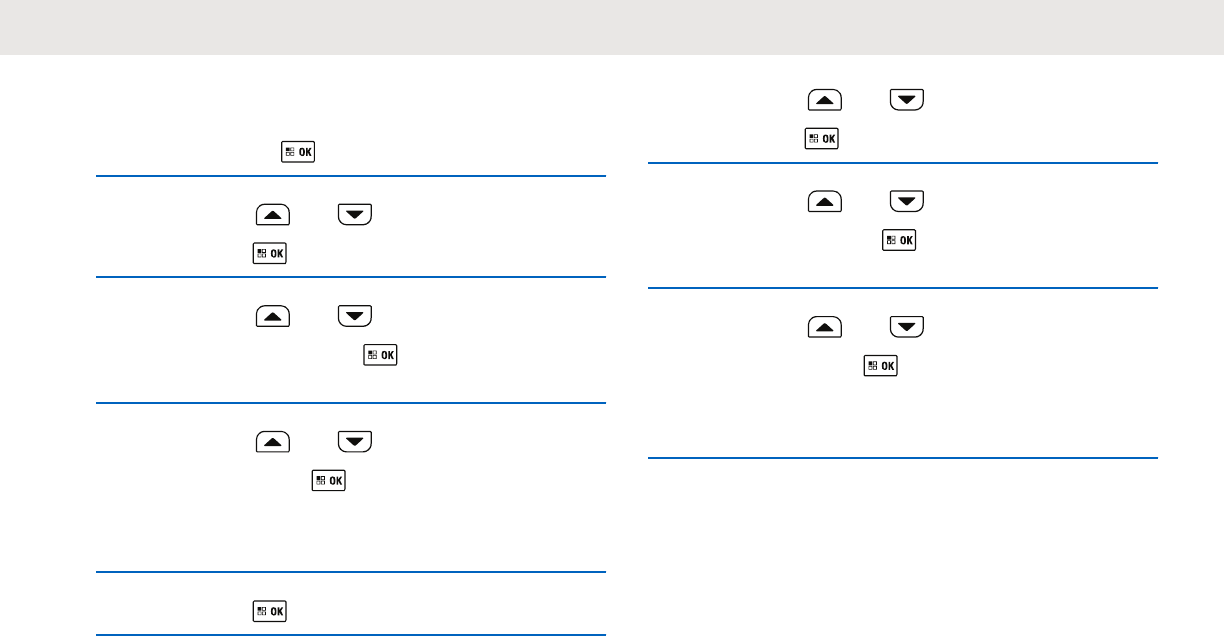Select up arrow in right column's top section
The image size is (1224, 636).
825,99
